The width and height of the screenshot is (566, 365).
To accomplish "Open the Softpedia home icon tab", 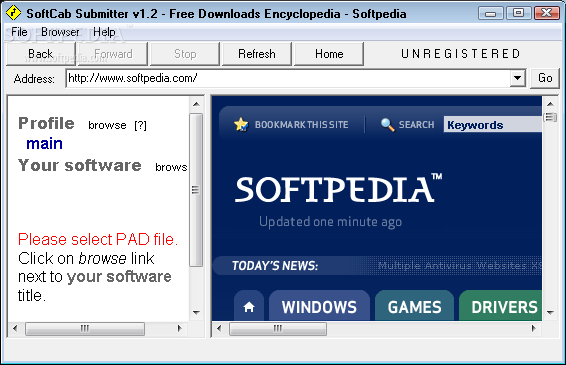I will tap(249, 307).
